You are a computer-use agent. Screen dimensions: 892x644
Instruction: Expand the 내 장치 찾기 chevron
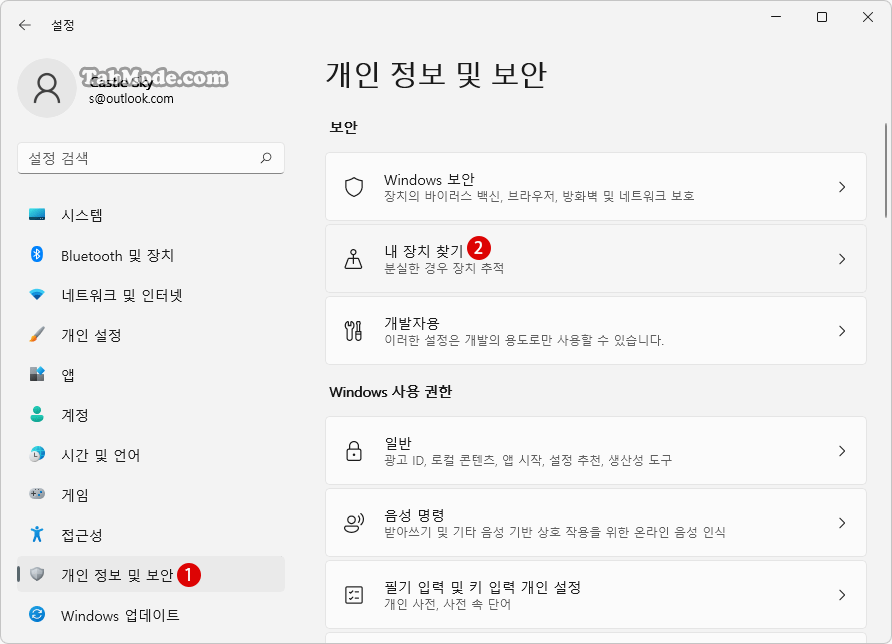[842, 259]
